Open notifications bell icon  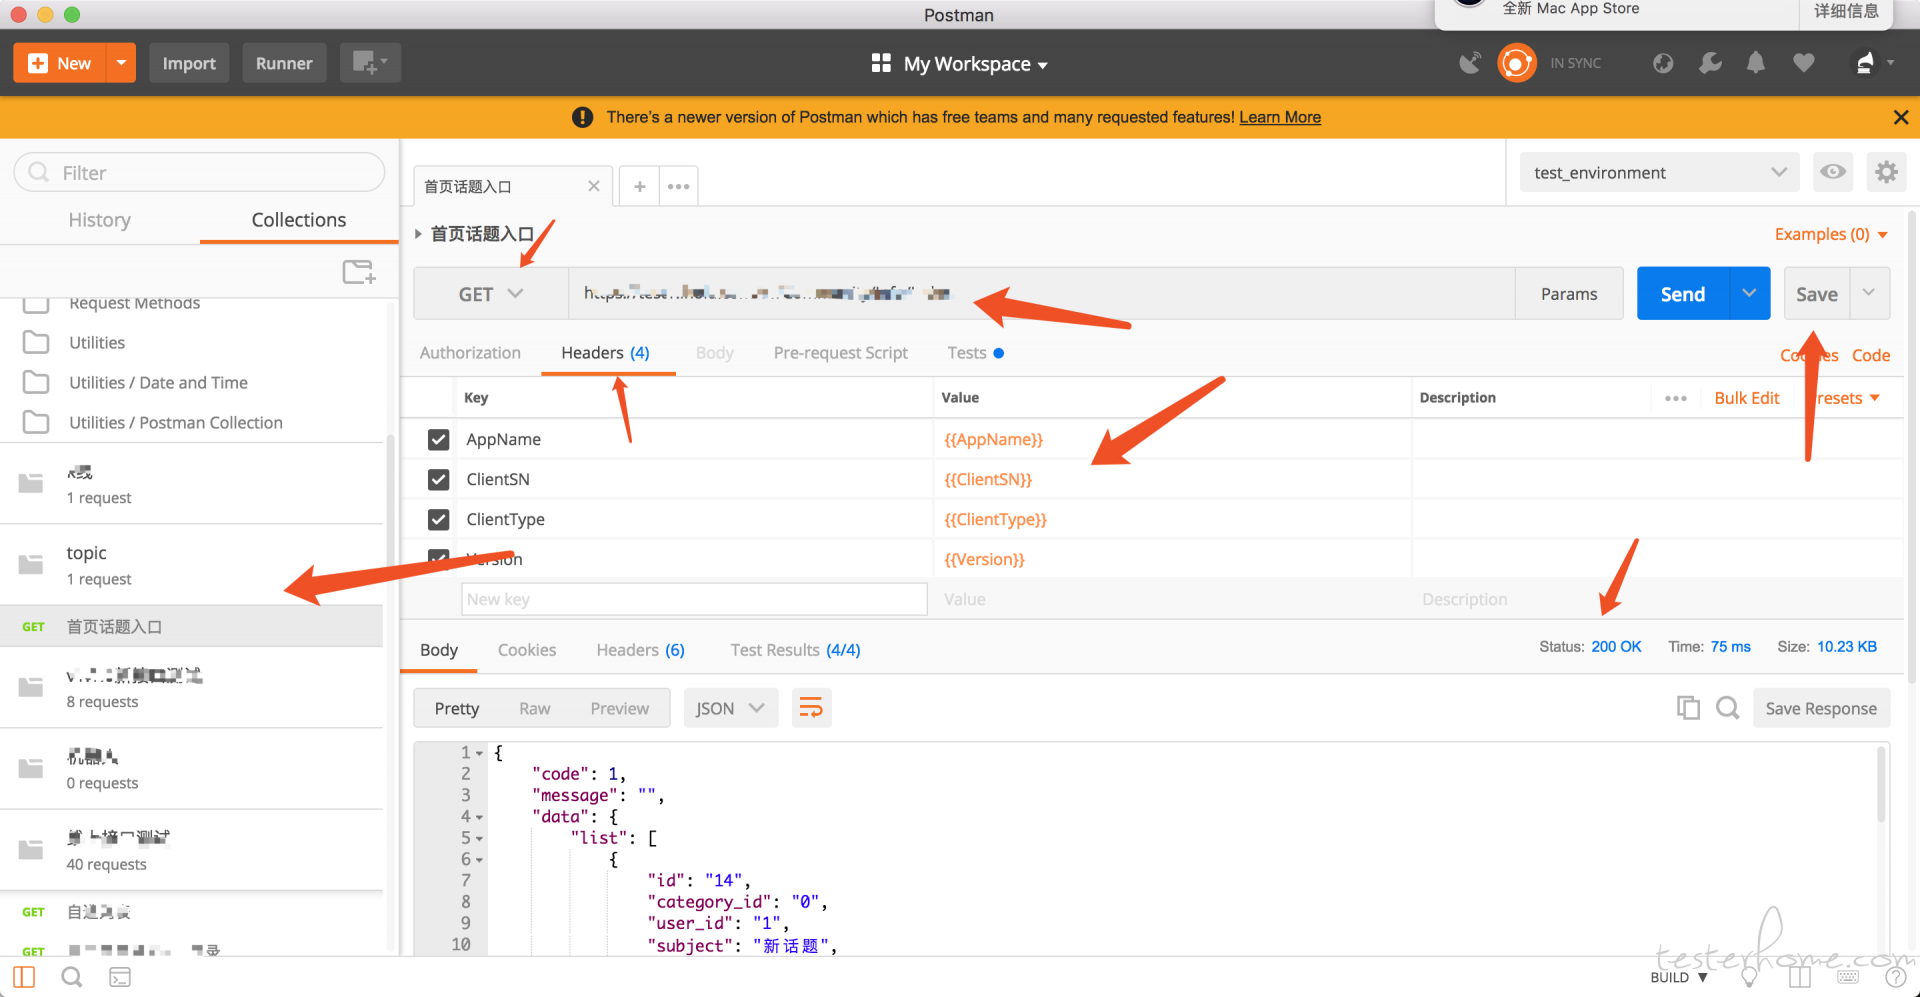point(1756,63)
